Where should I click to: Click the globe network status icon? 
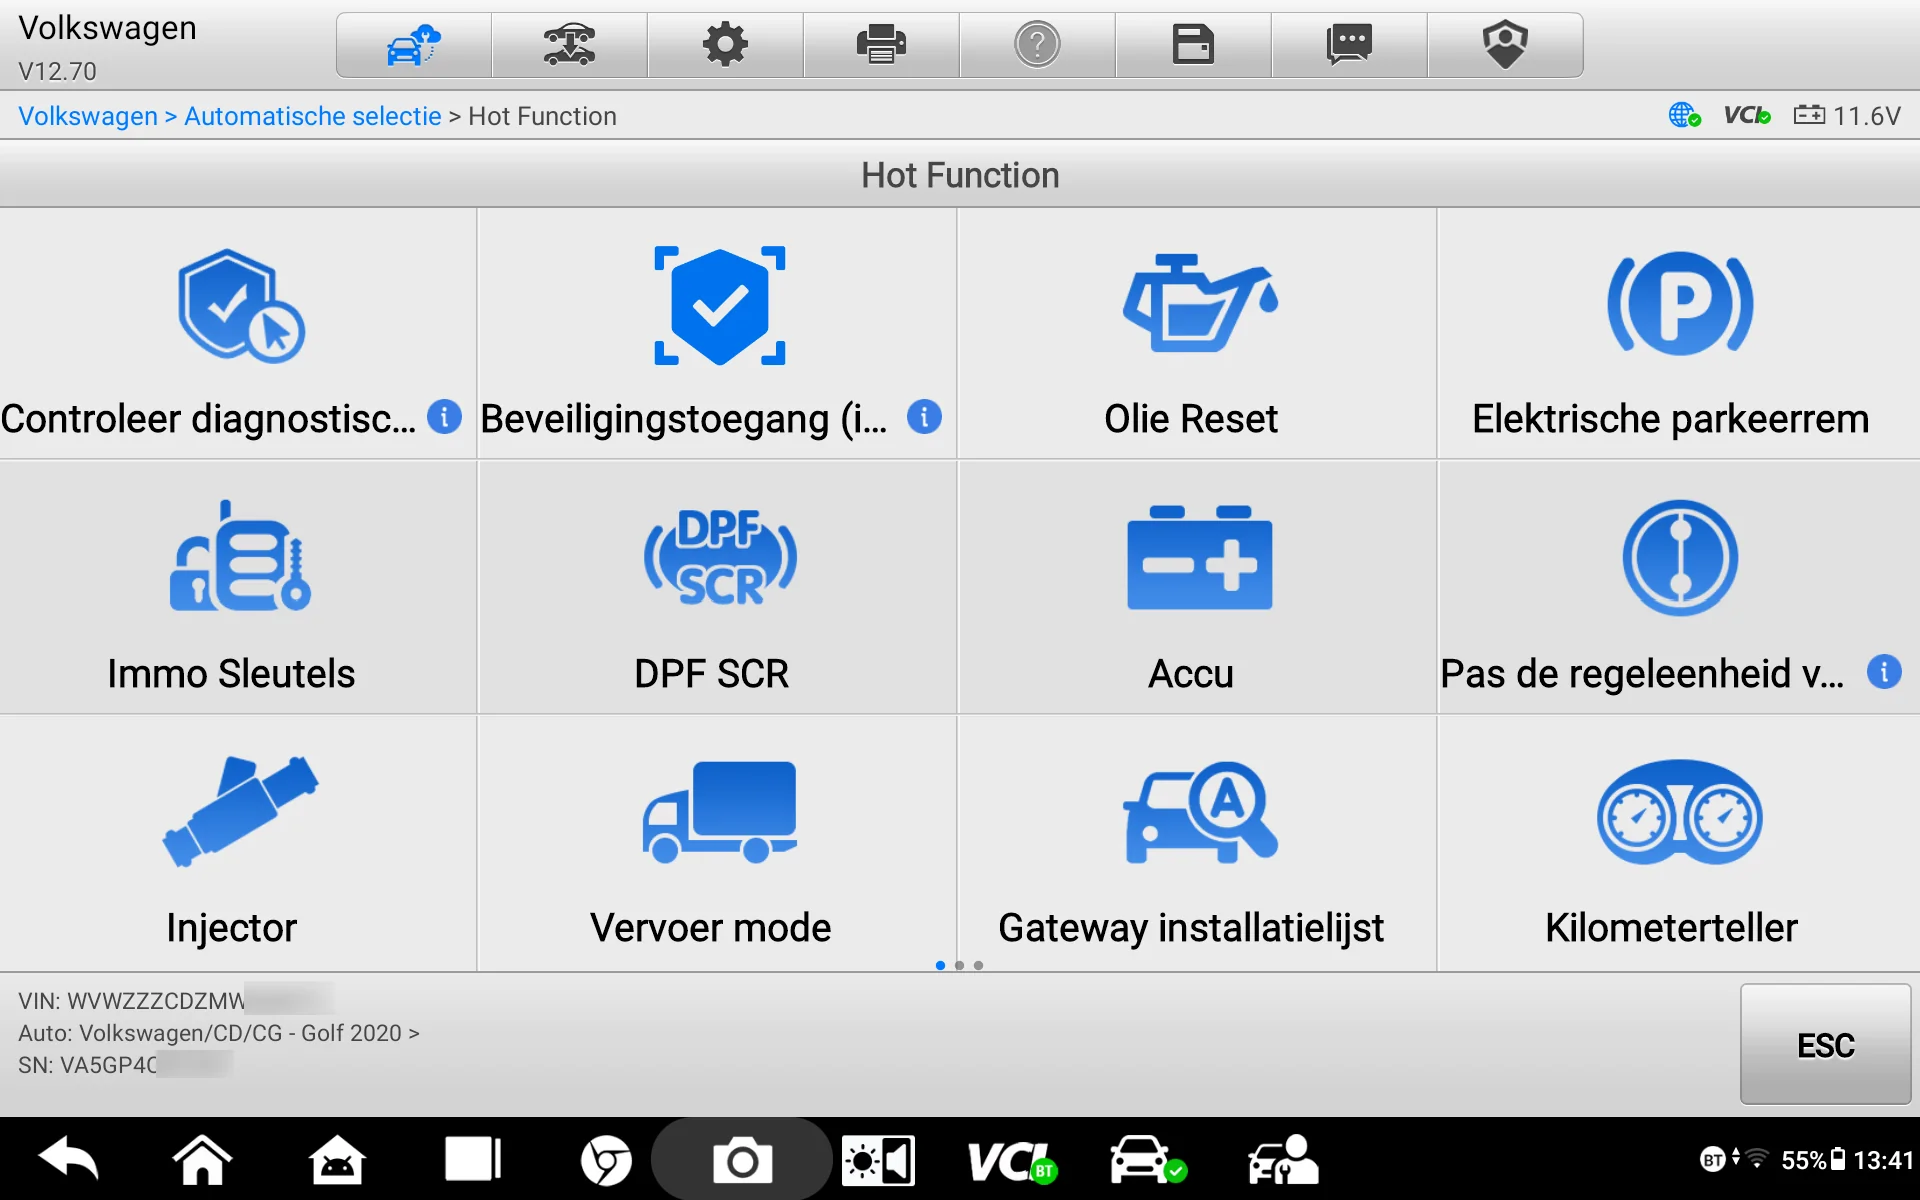click(x=1684, y=116)
